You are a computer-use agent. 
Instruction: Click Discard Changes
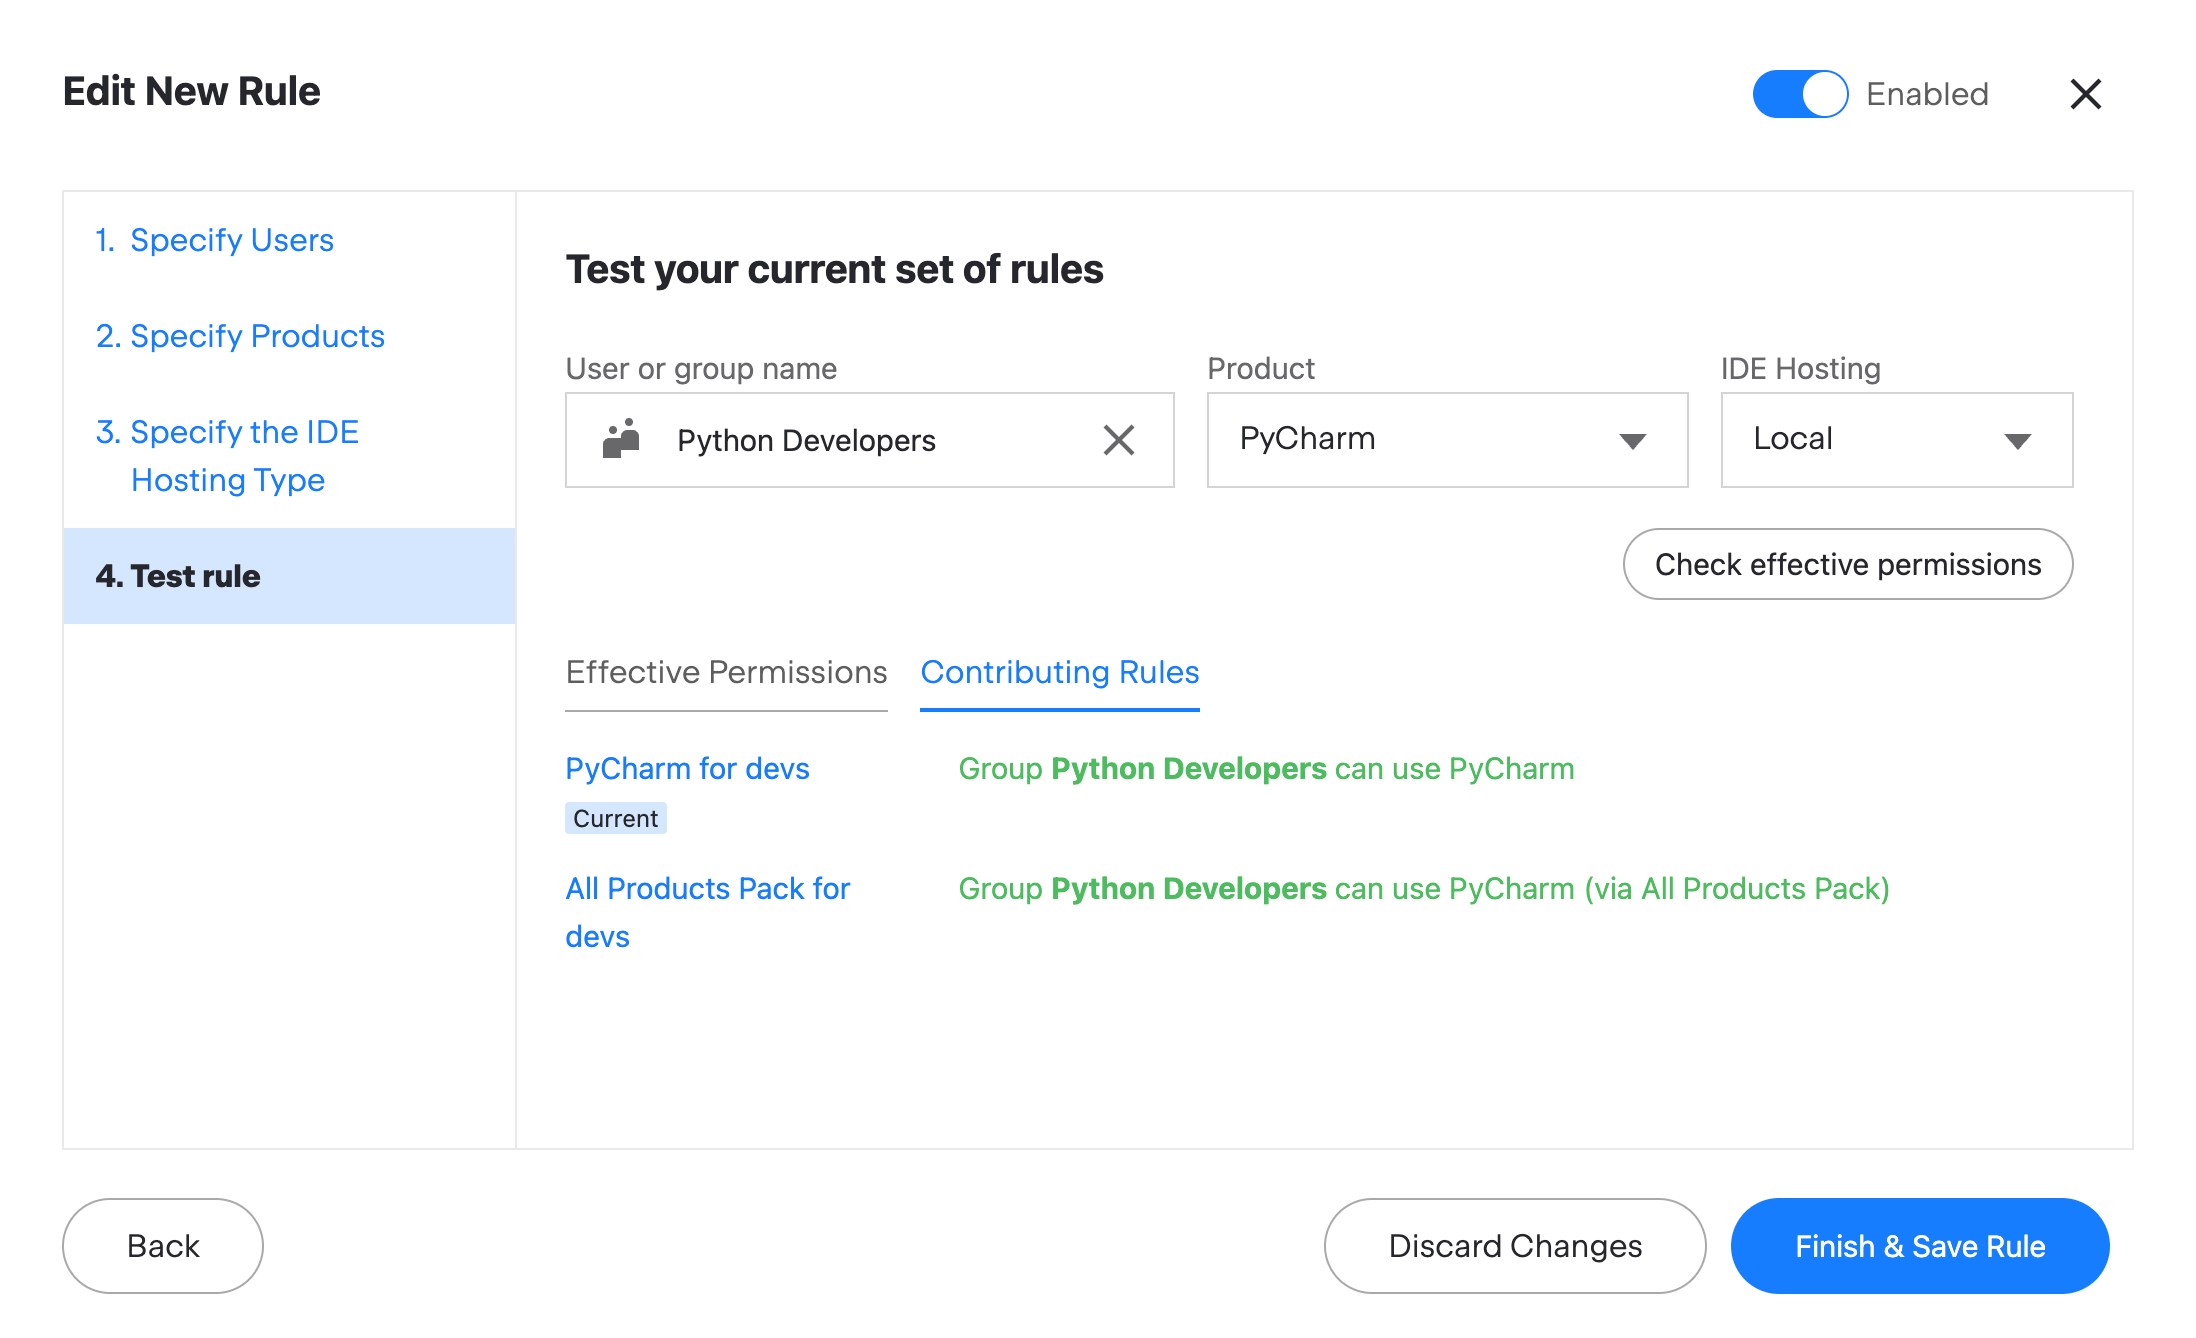pos(1514,1245)
